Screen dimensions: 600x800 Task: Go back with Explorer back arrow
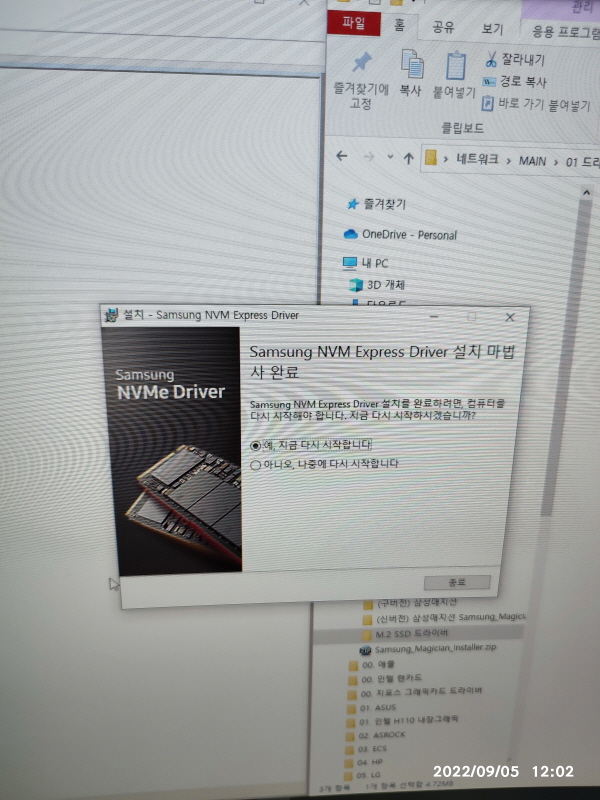tap(342, 156)
